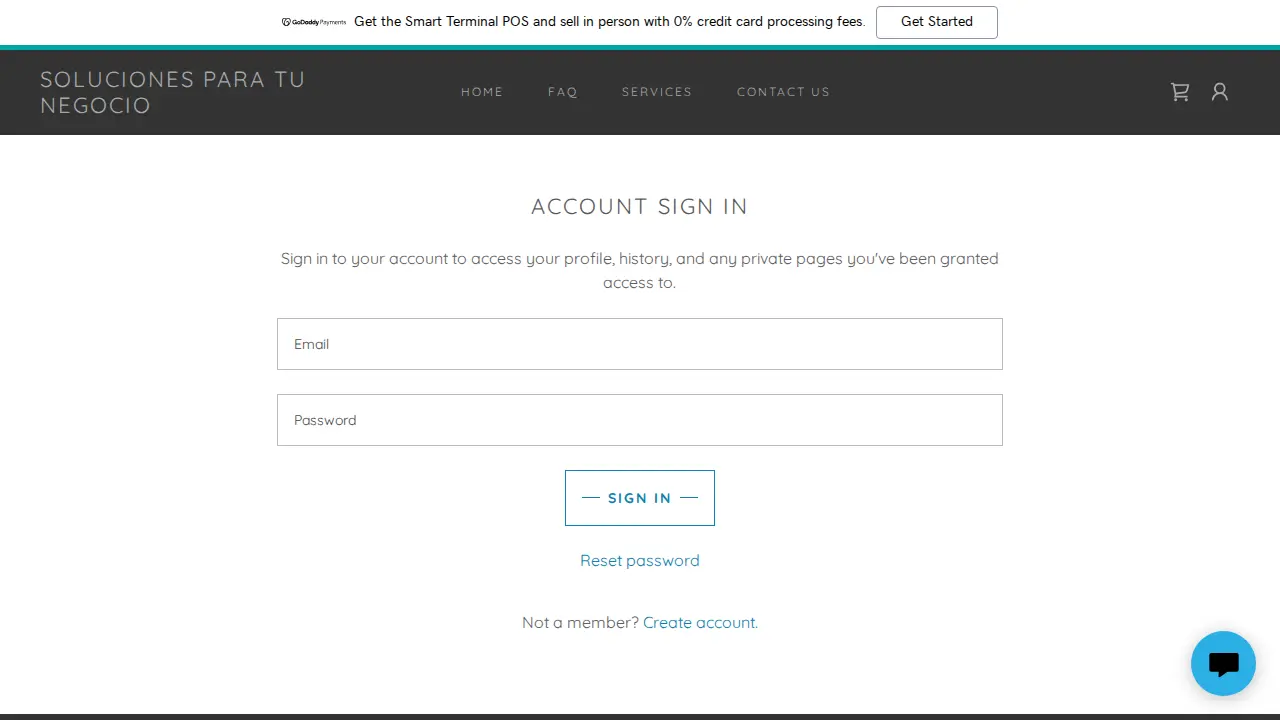
Task: Open the account user icon
Action: (x=1219, y=92)
